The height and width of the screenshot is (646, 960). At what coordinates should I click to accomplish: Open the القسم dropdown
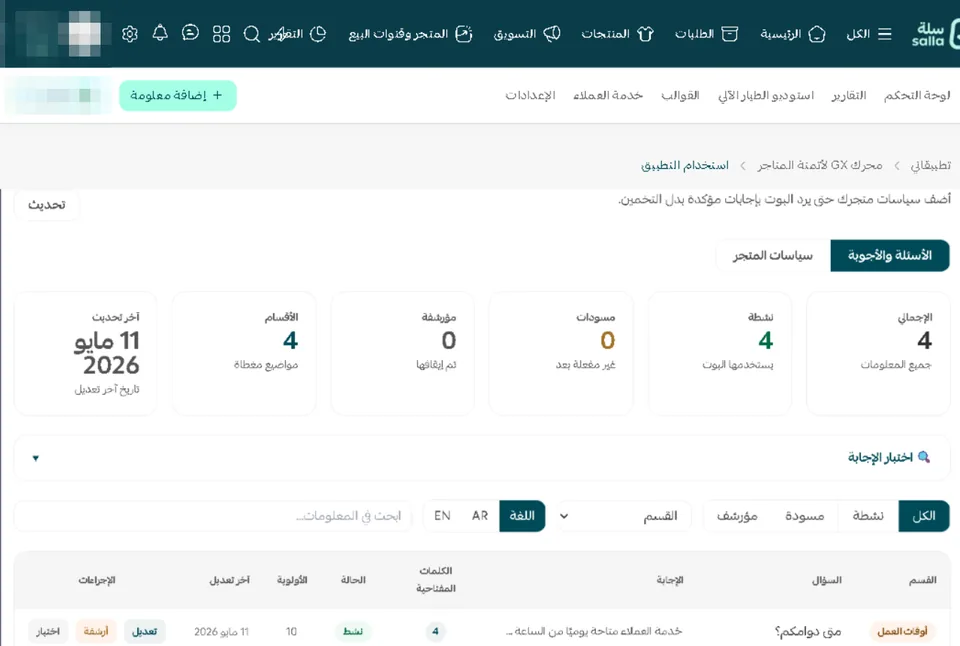624,516
